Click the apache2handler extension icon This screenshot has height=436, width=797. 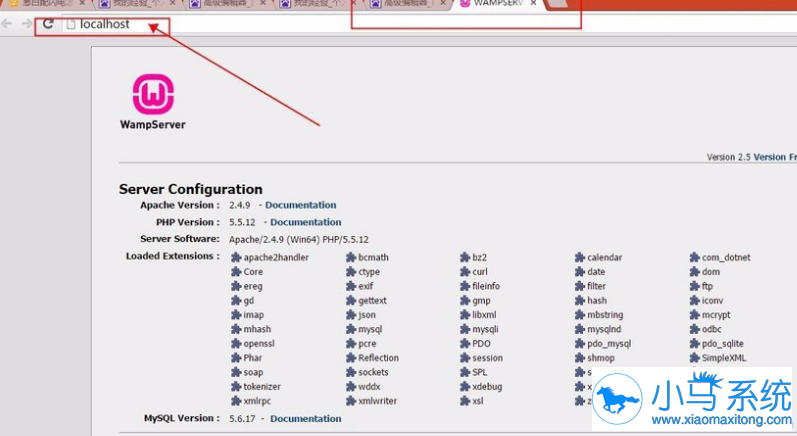pos(236,257)
